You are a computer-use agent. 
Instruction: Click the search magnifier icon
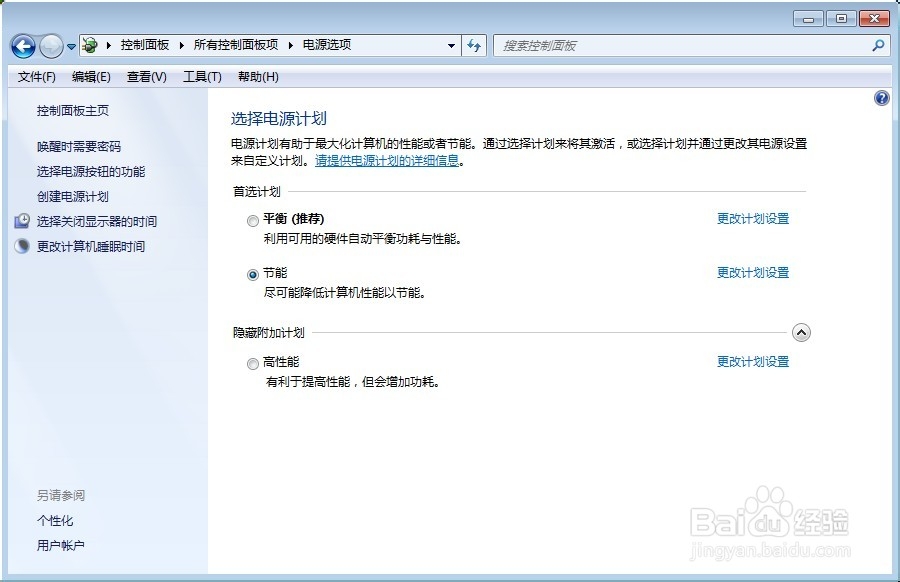pyautogui.click(x=876, y=46)
